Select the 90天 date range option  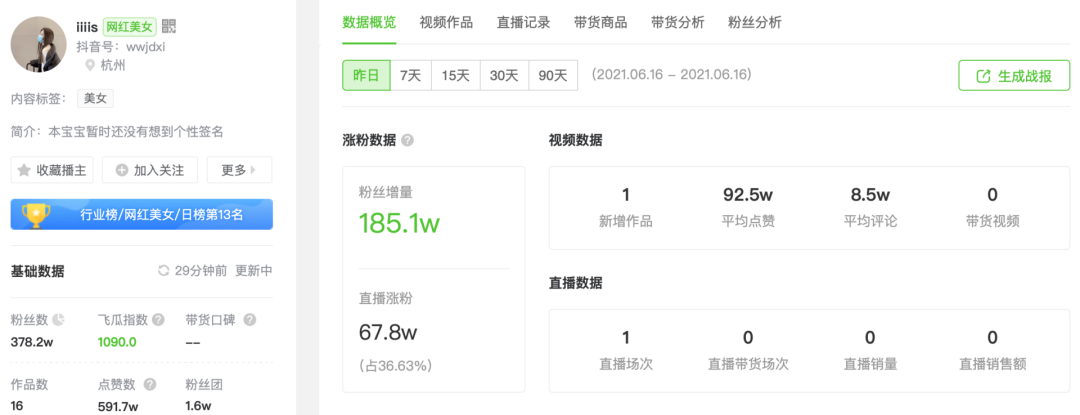pos(553,75)
